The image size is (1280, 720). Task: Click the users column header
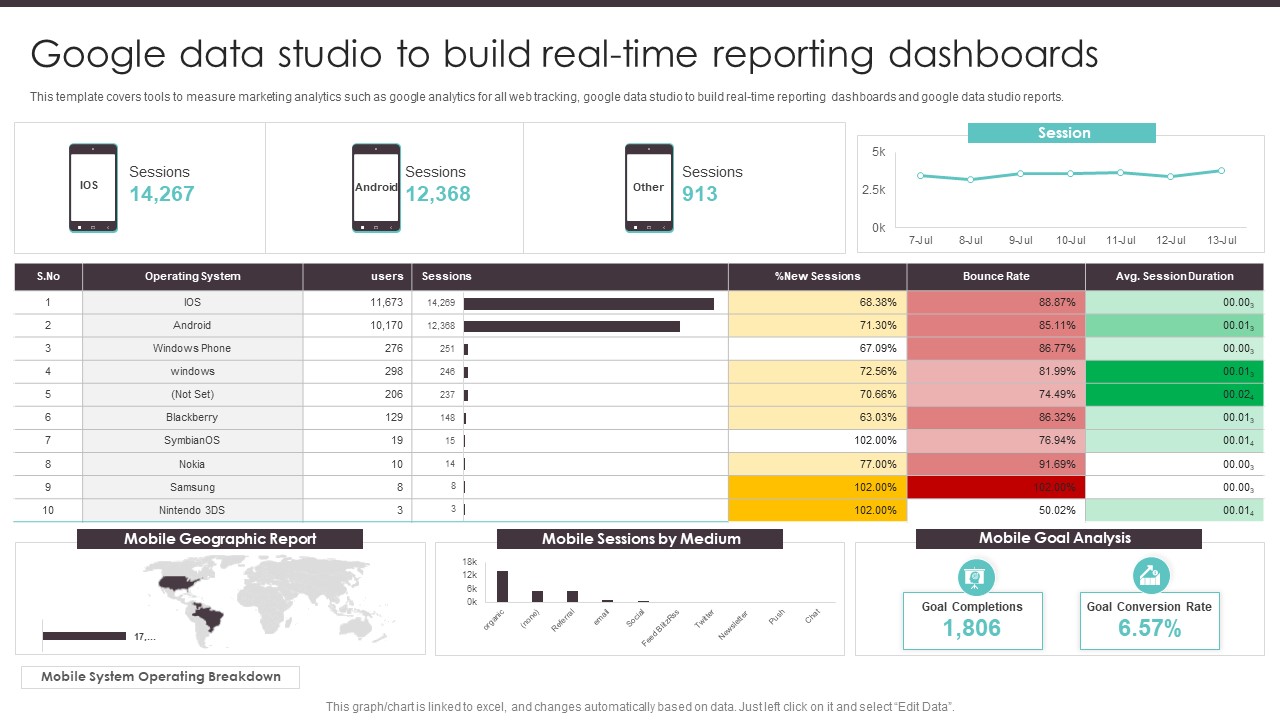point(357,277)
